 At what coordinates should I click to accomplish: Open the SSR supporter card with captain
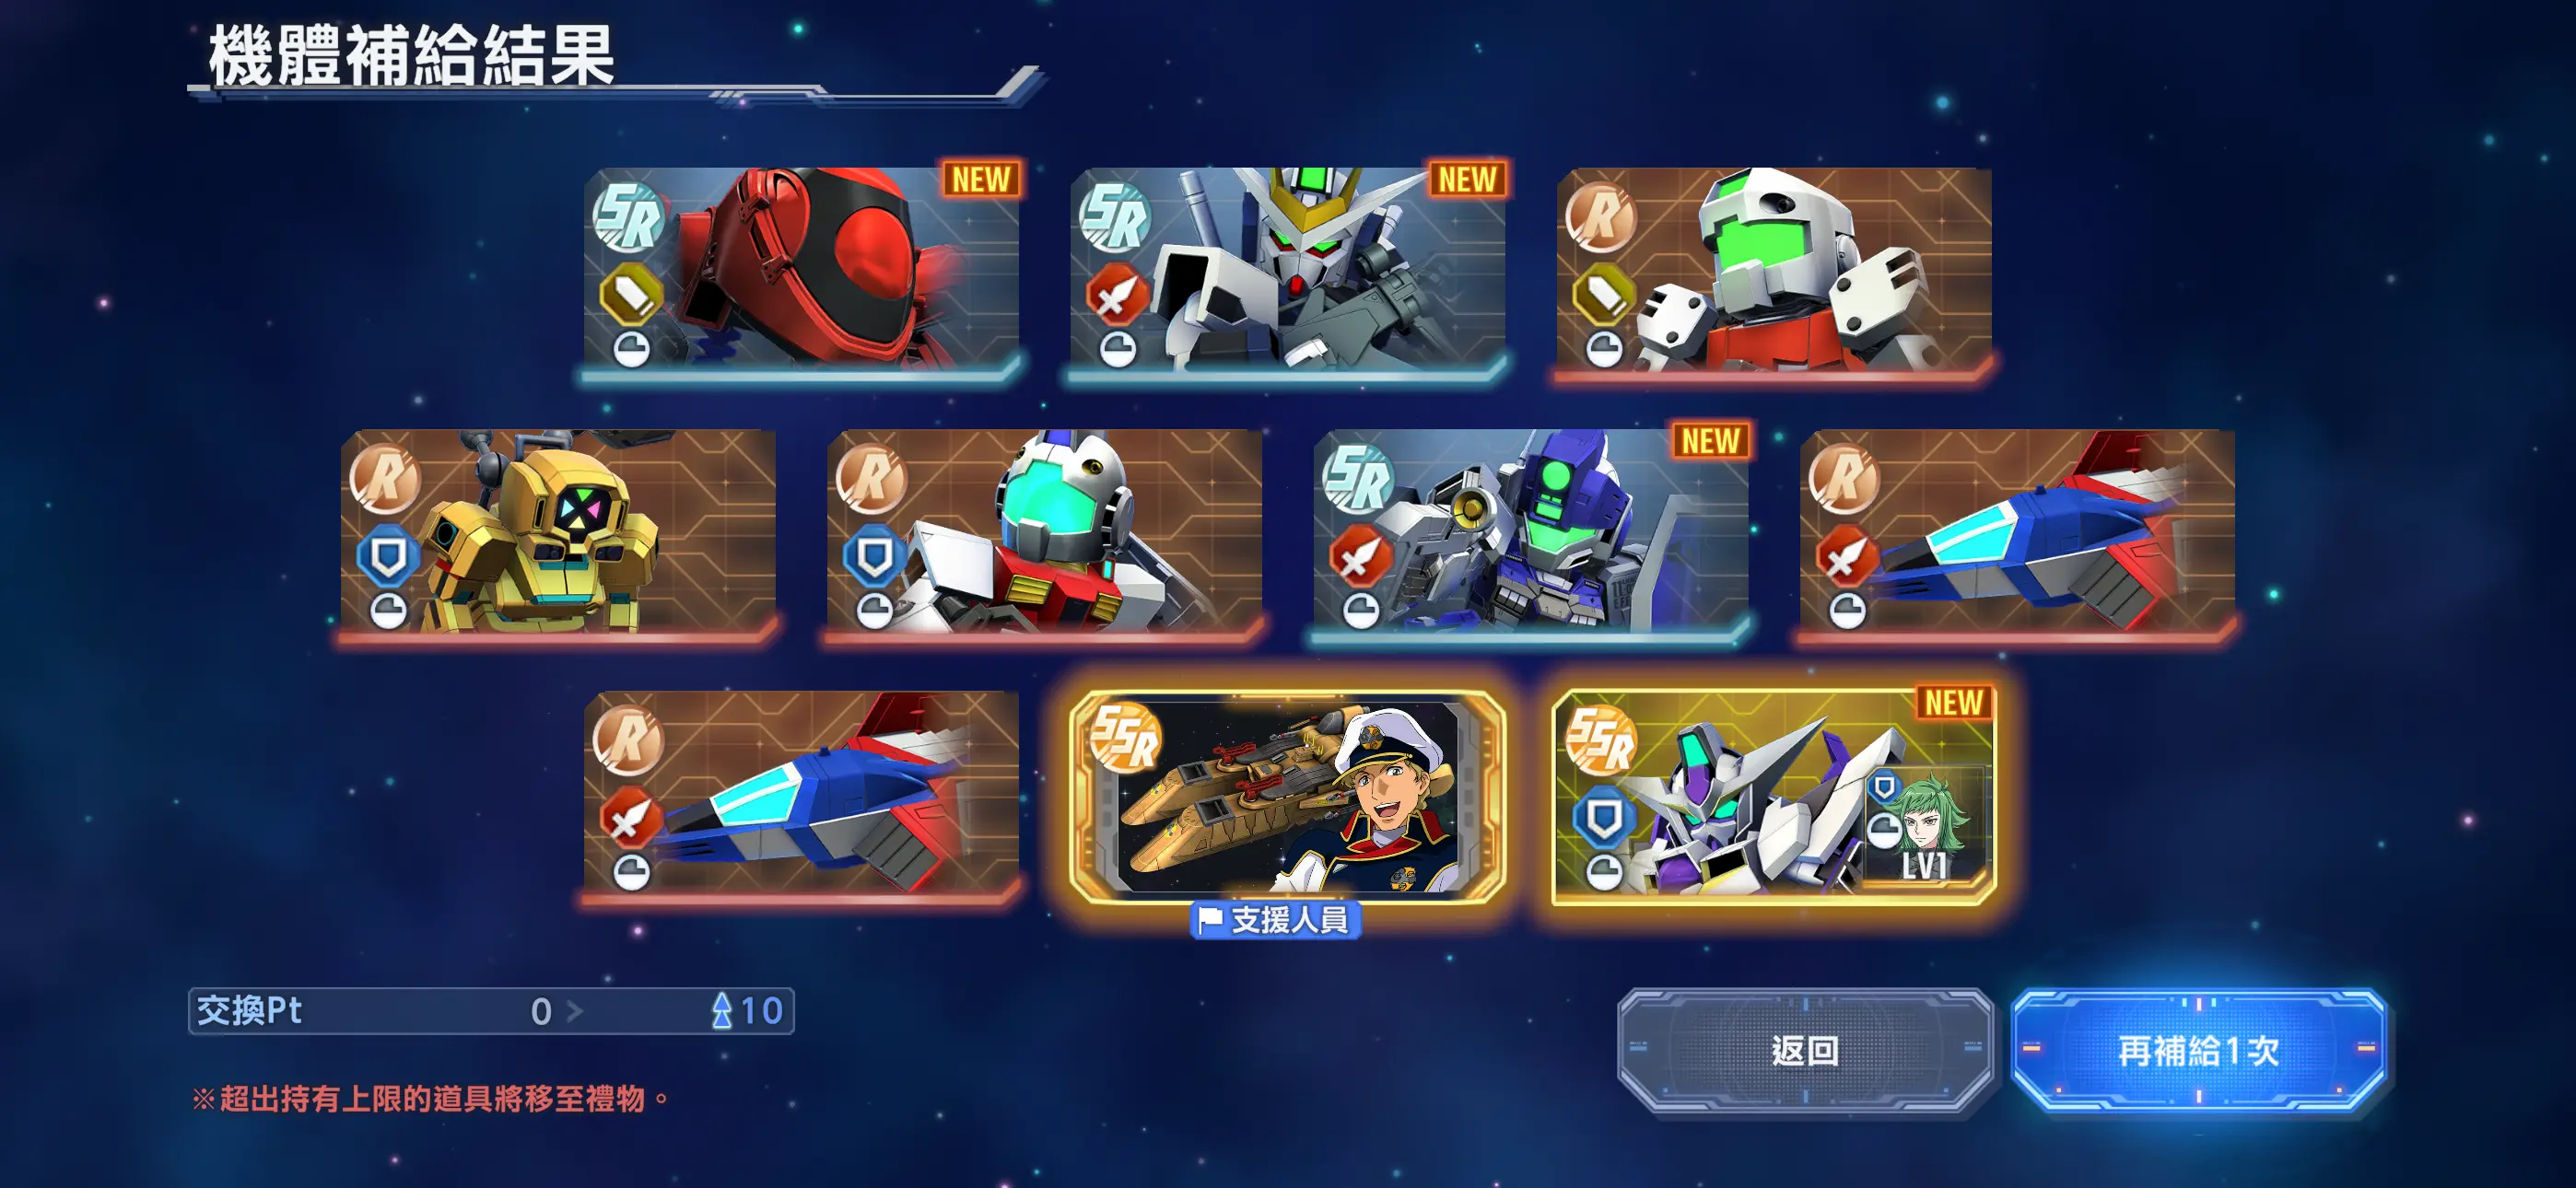coord(1288,797)
